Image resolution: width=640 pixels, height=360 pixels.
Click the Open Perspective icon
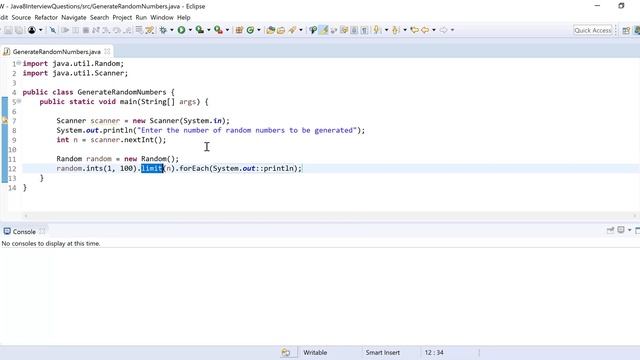[626, 31]
